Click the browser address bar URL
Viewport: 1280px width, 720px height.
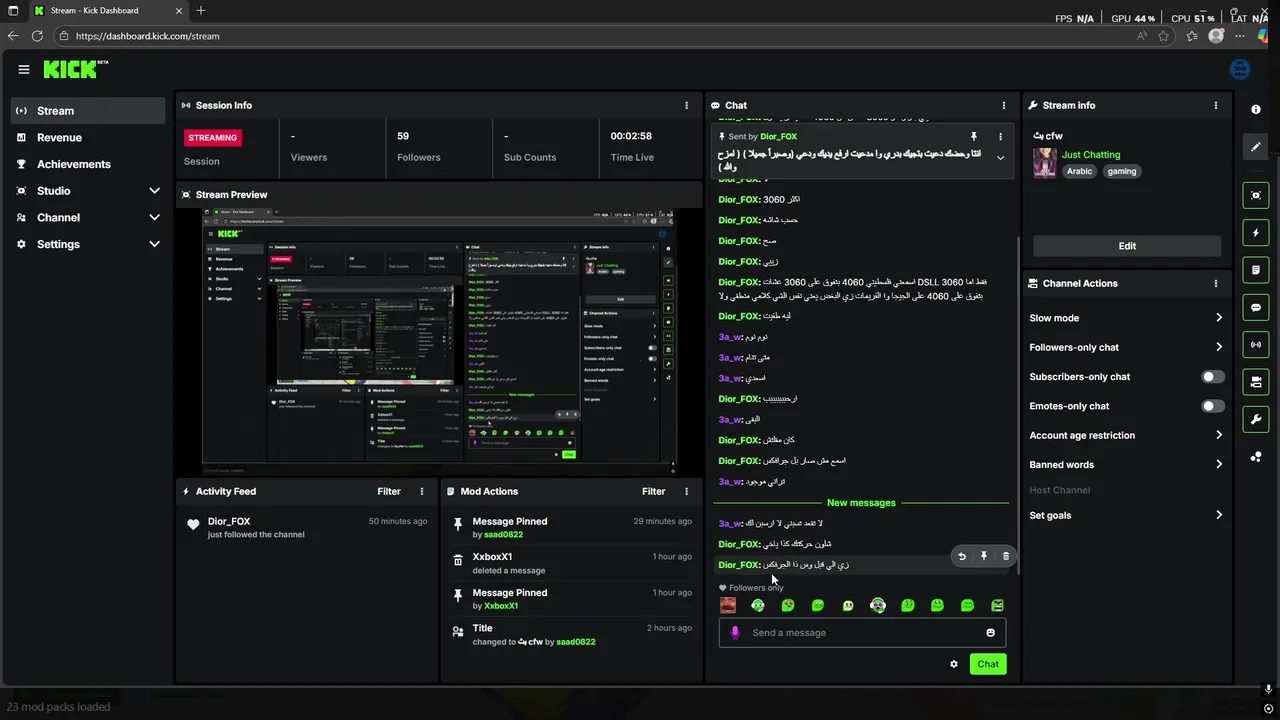pyautogui.click(x=147, y=36)
